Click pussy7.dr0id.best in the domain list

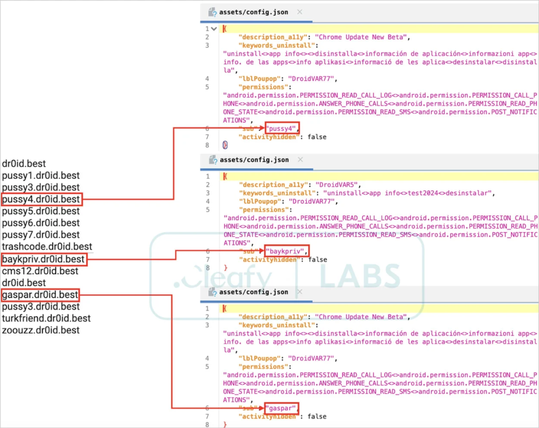coord(41,235)
